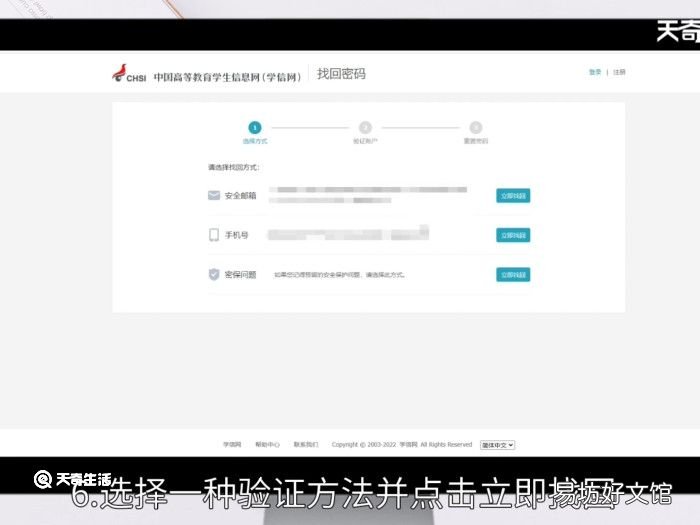Click the security question hint text
The image size is (700, 525).
[339, 275]
